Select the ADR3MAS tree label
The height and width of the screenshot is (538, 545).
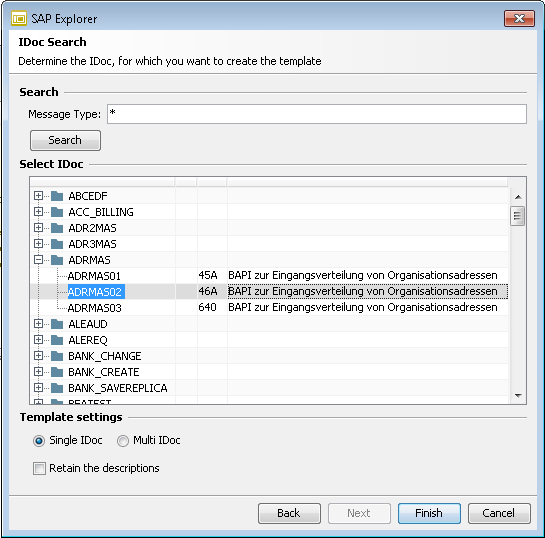(x=92, y=244)
